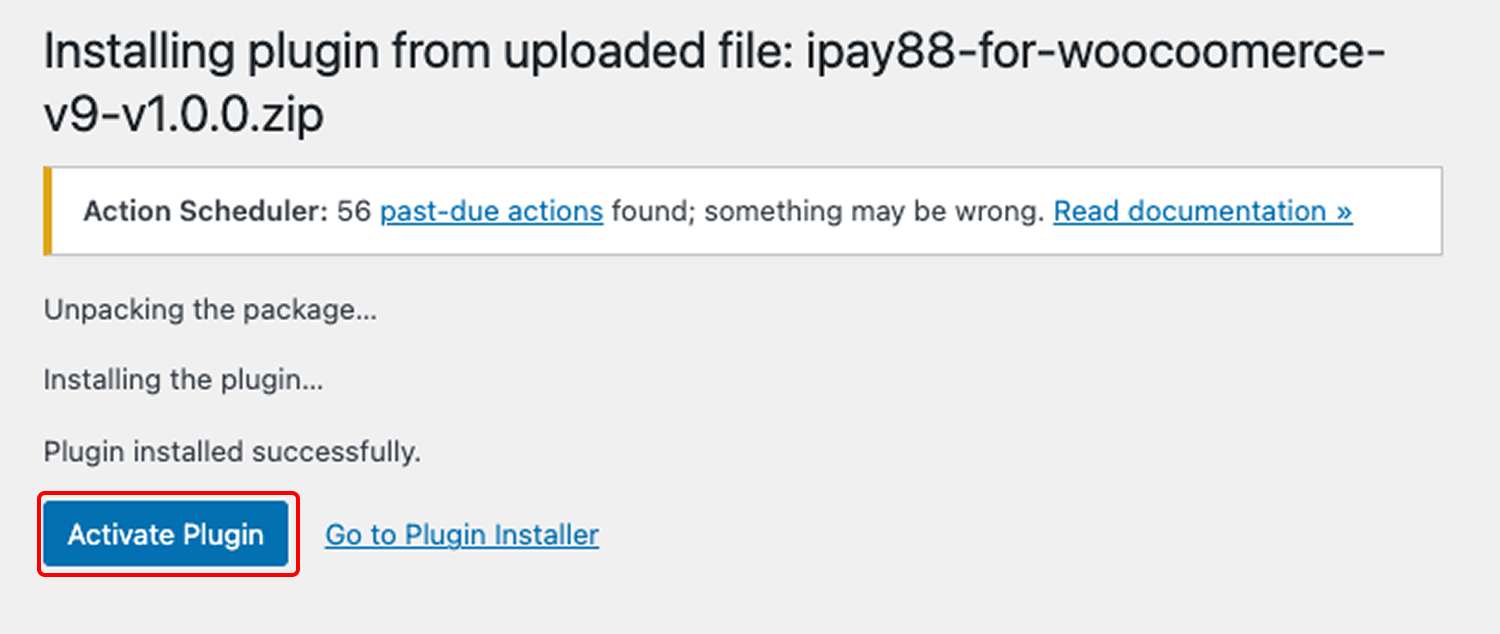Click the number 56 in the notice
The image size is (1500, 634).
point(354,212)
